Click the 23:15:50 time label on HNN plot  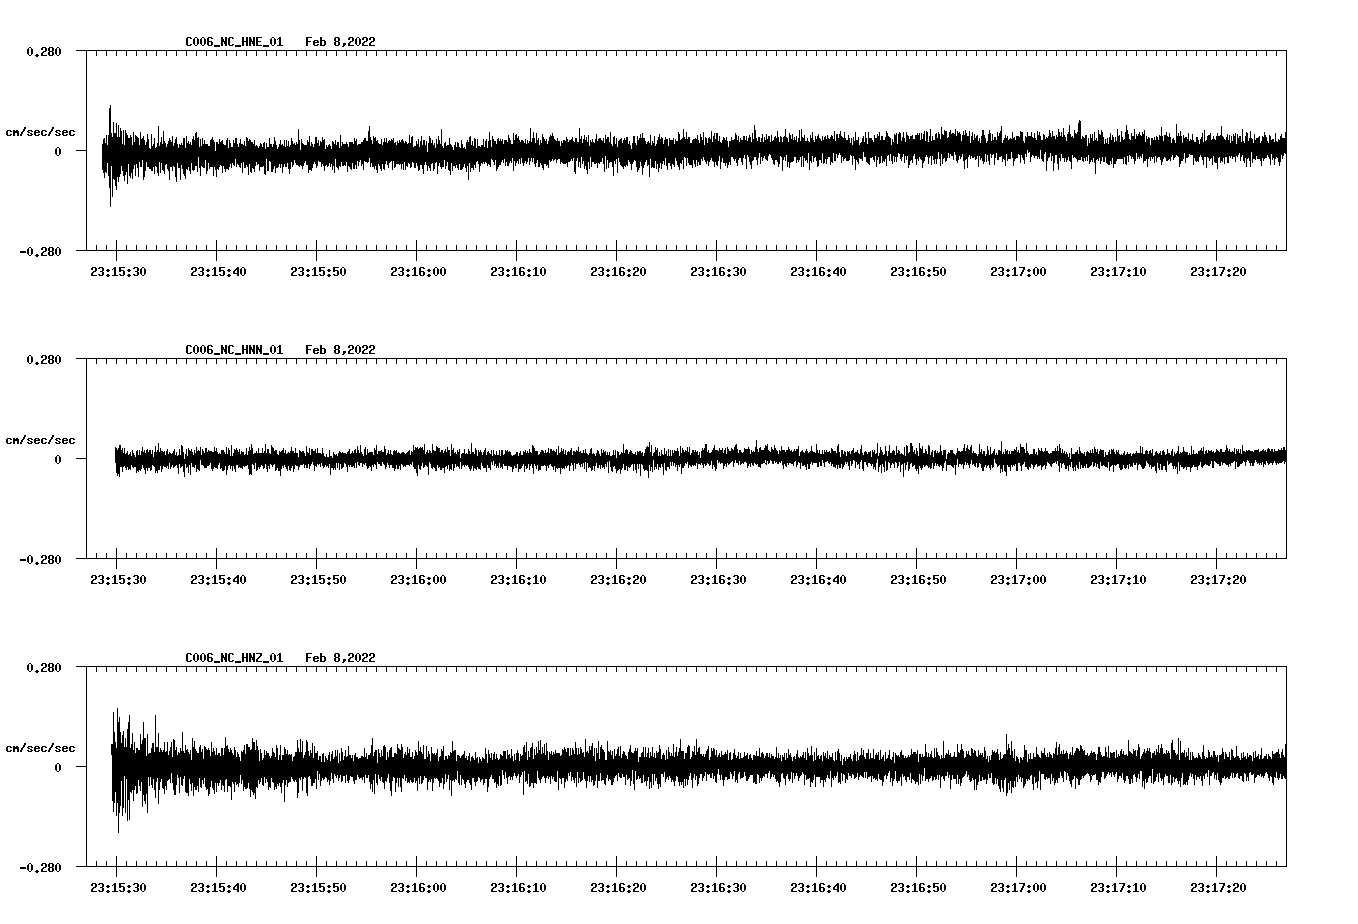point(318,579)
